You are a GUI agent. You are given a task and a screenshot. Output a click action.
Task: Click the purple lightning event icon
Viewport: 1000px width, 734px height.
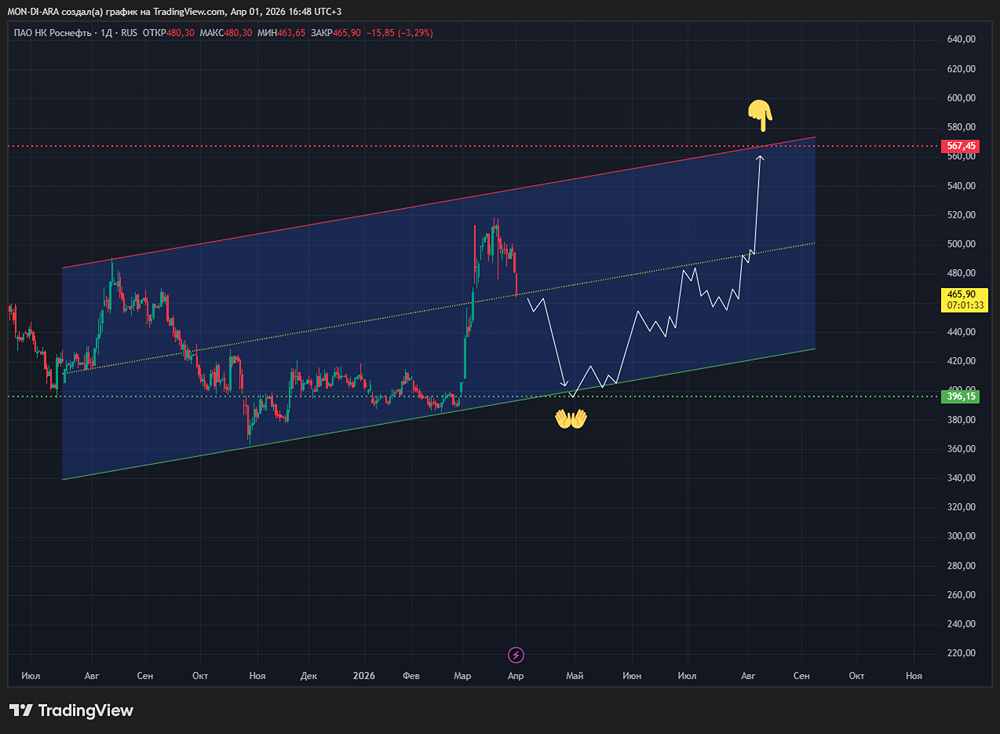(515, 655)
